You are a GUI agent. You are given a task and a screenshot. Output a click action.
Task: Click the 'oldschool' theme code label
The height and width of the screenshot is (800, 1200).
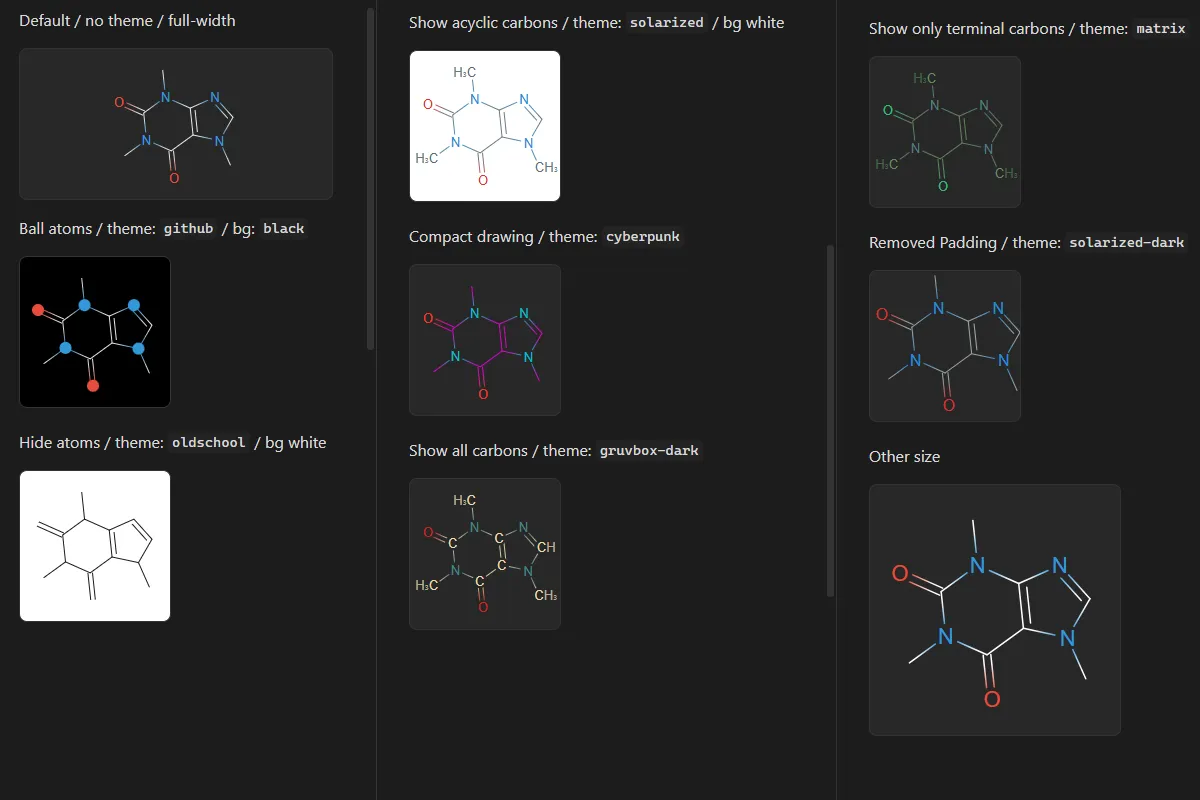(209, 442)
